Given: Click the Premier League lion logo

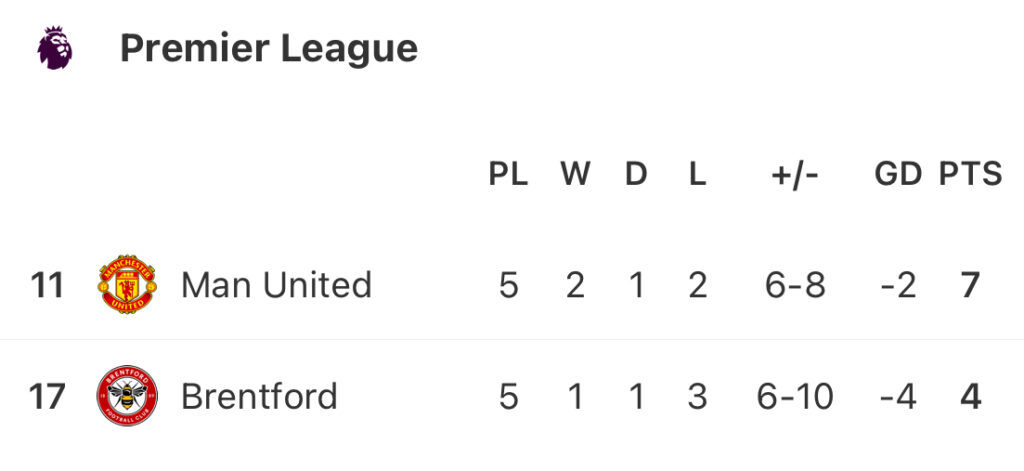Looking at the screenshot, I should (x=55, y=48).
